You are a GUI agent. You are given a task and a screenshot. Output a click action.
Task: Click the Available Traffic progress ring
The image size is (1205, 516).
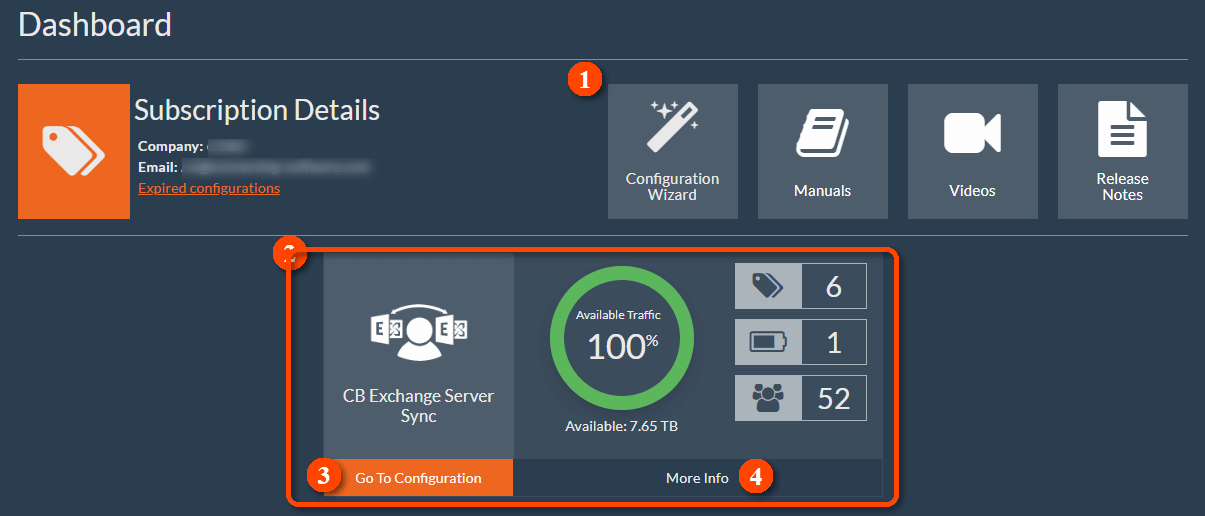click(x=622, y=340)
